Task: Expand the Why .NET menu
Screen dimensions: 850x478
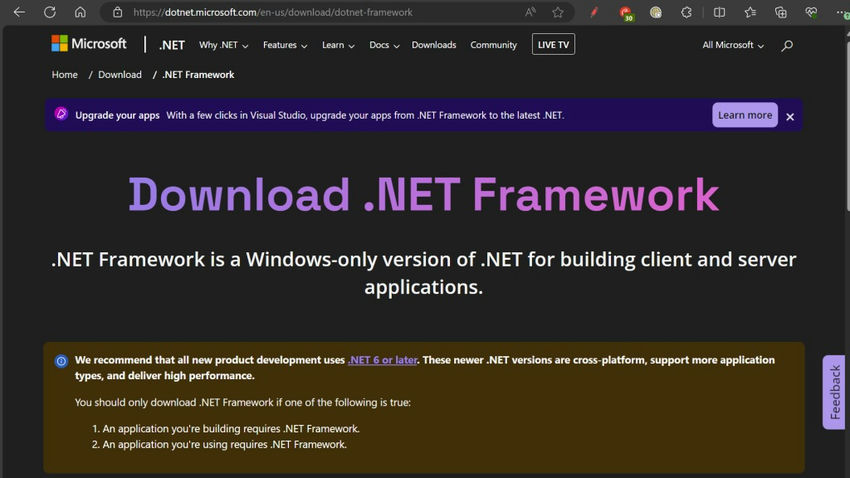Action: (223, 45)
